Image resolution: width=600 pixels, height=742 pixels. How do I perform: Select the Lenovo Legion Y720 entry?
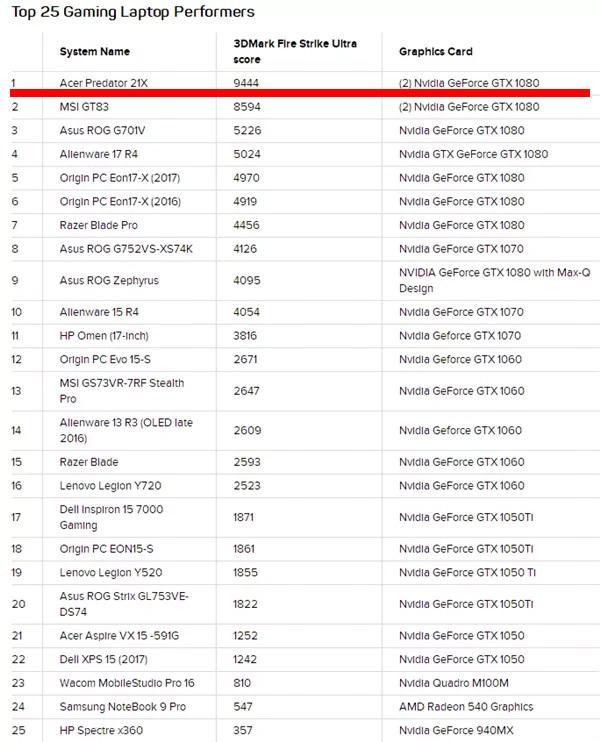coord(110,485)
